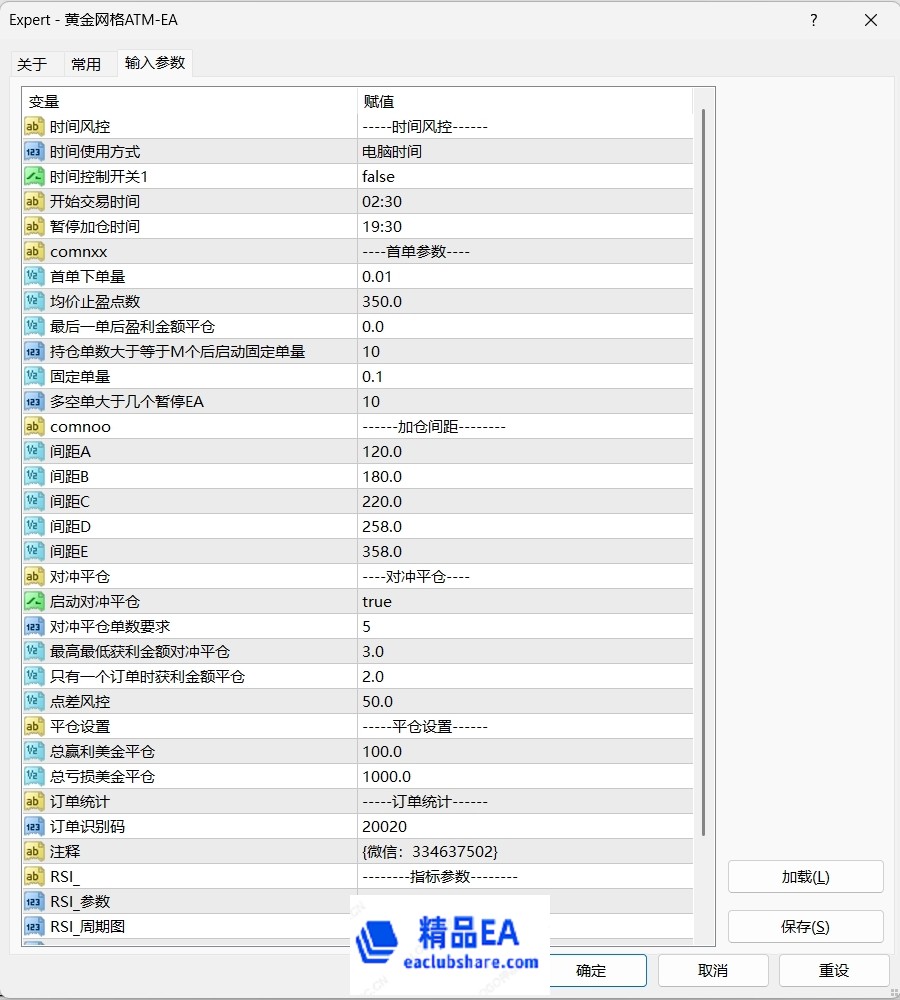
Task: Click the 123 integer icon beside 时间使用方式
Action: point(33,151)
